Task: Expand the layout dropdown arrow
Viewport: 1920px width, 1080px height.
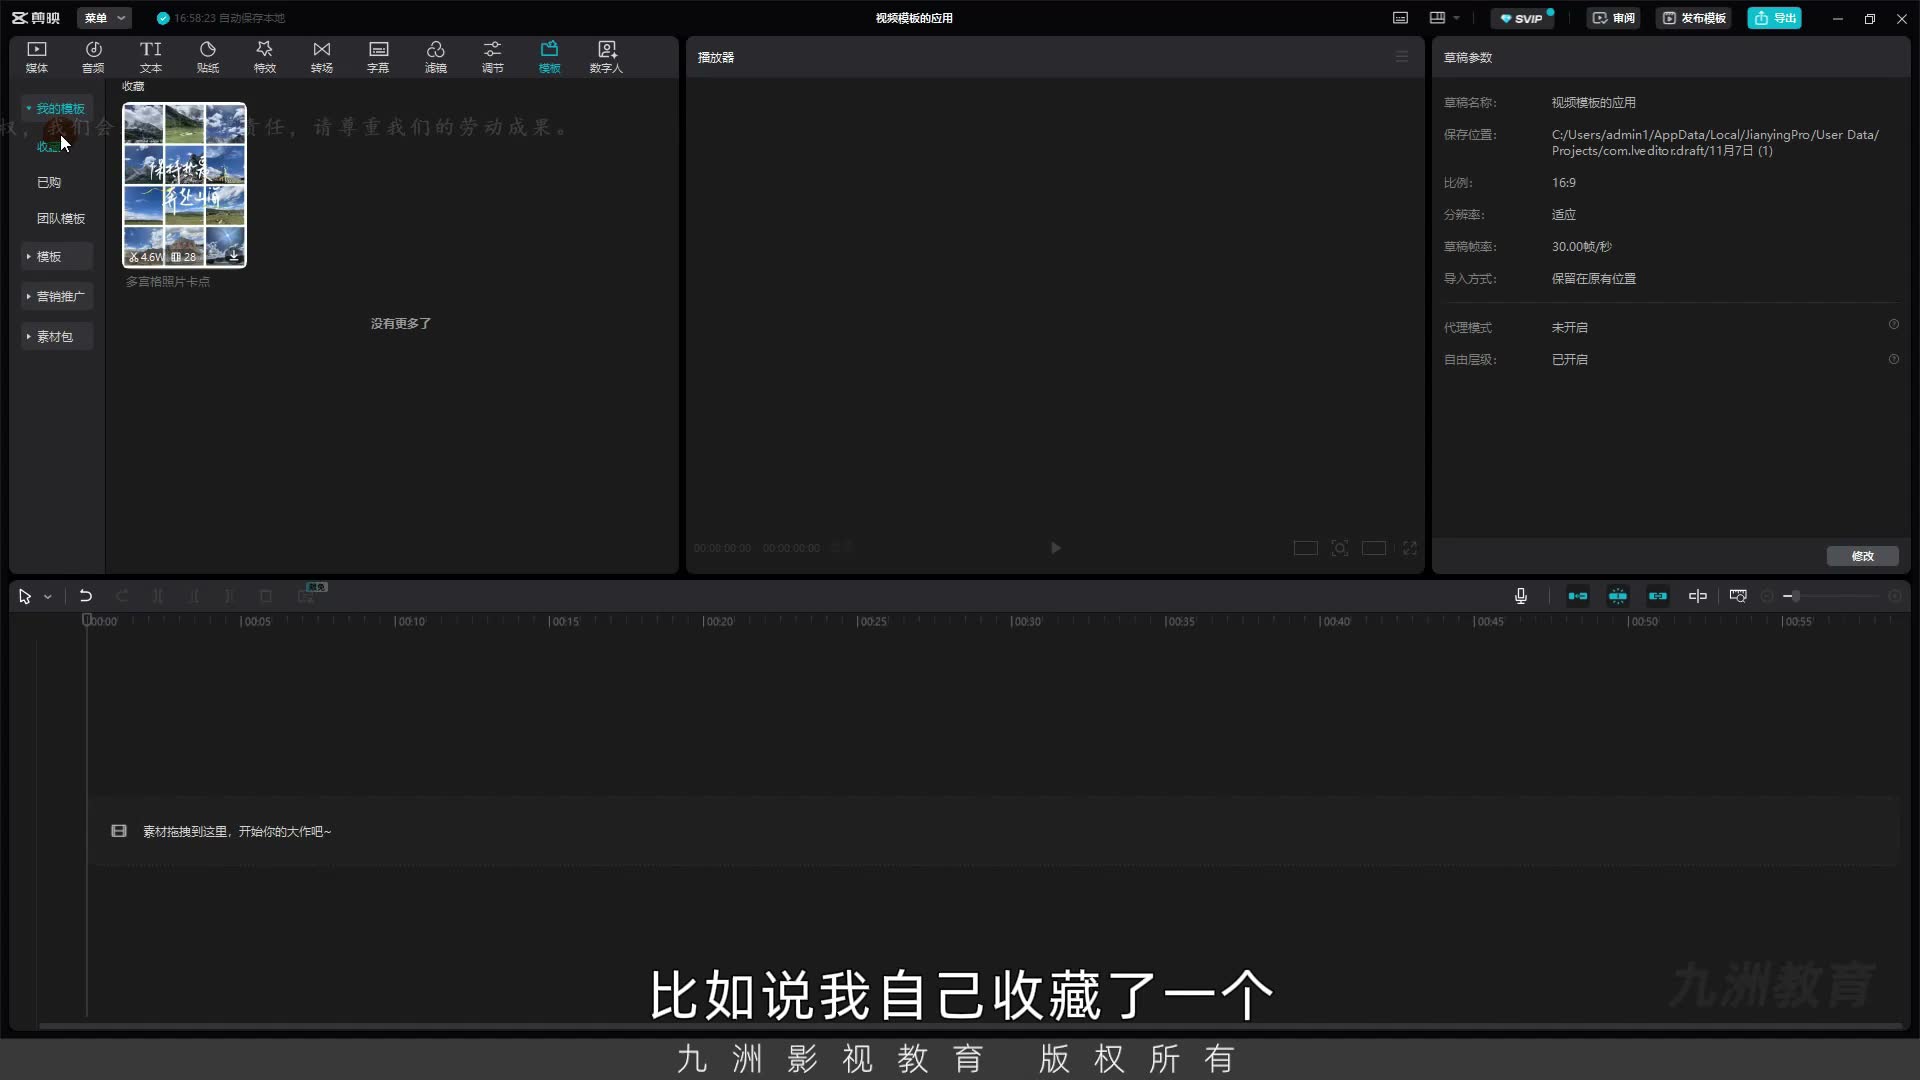Action: (1456, 18)
